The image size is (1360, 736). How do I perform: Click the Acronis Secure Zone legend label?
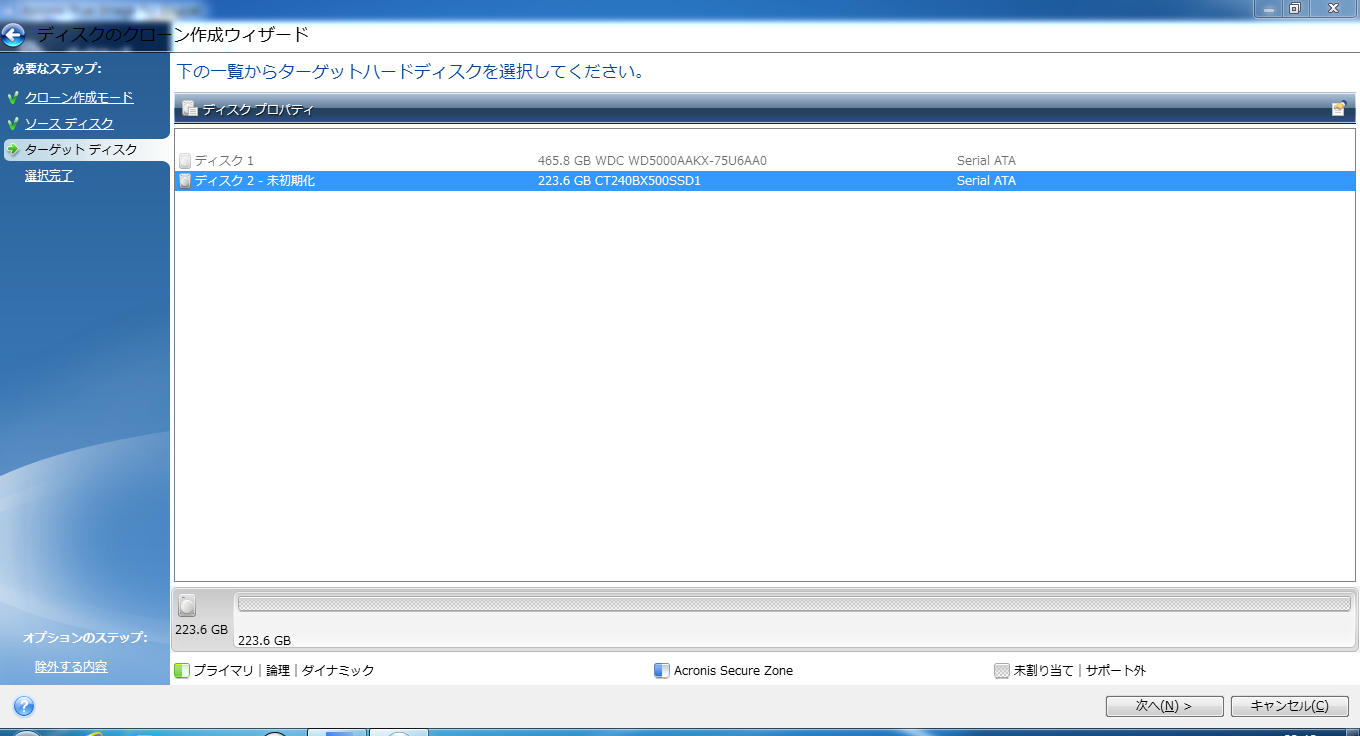click(x=733, y=671)
